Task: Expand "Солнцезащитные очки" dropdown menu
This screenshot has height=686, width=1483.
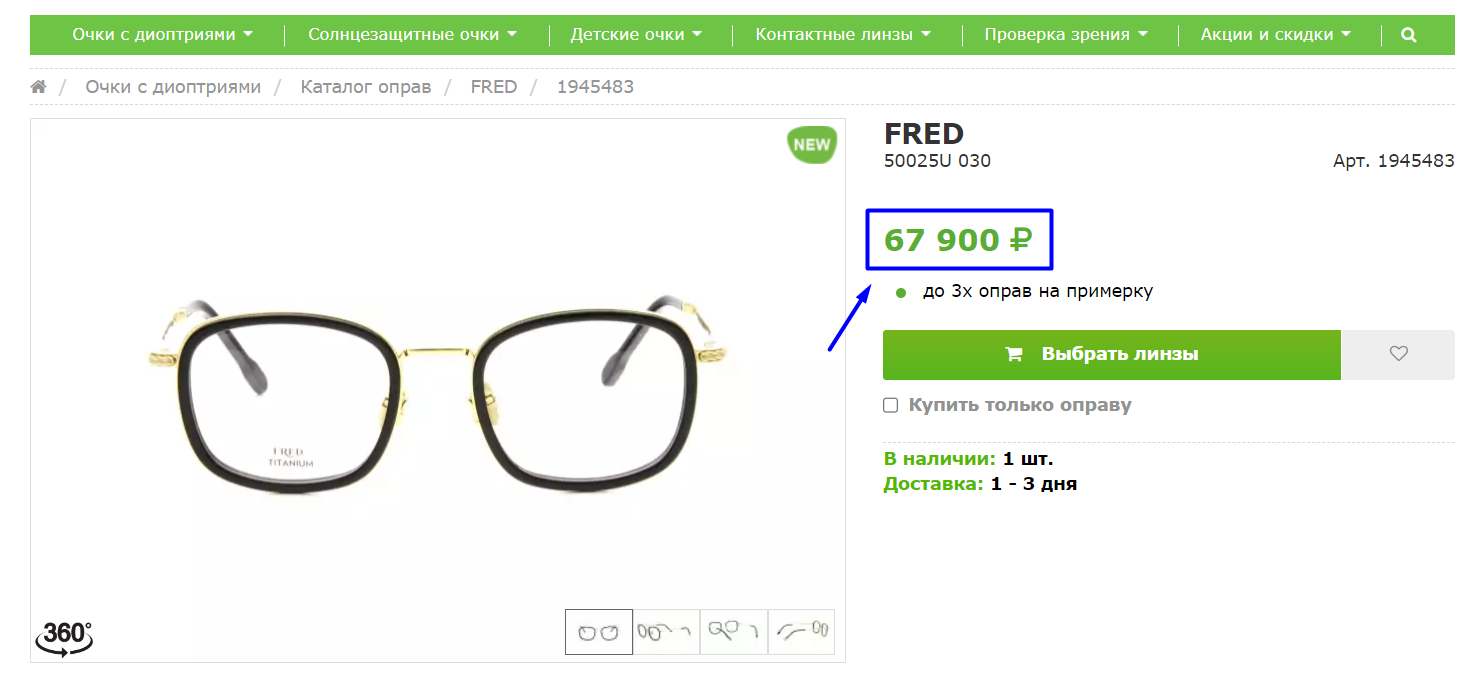Action: 412,35
